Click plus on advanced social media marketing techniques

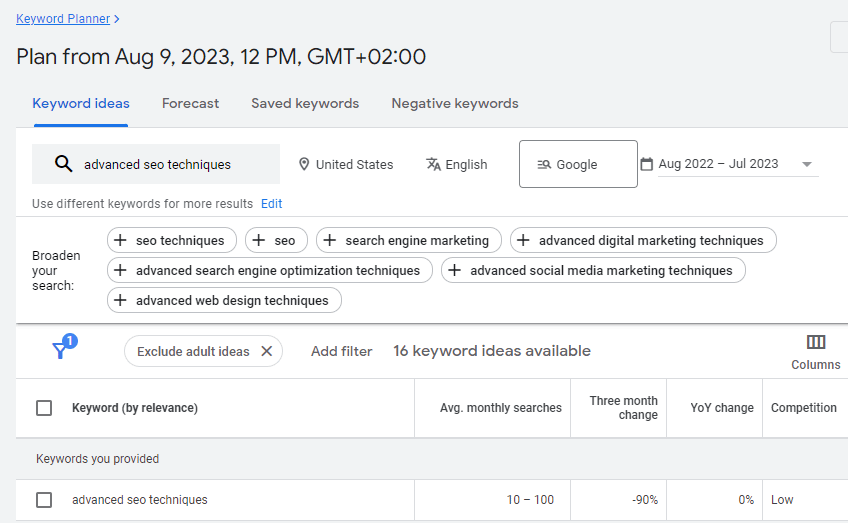point(454,270)
